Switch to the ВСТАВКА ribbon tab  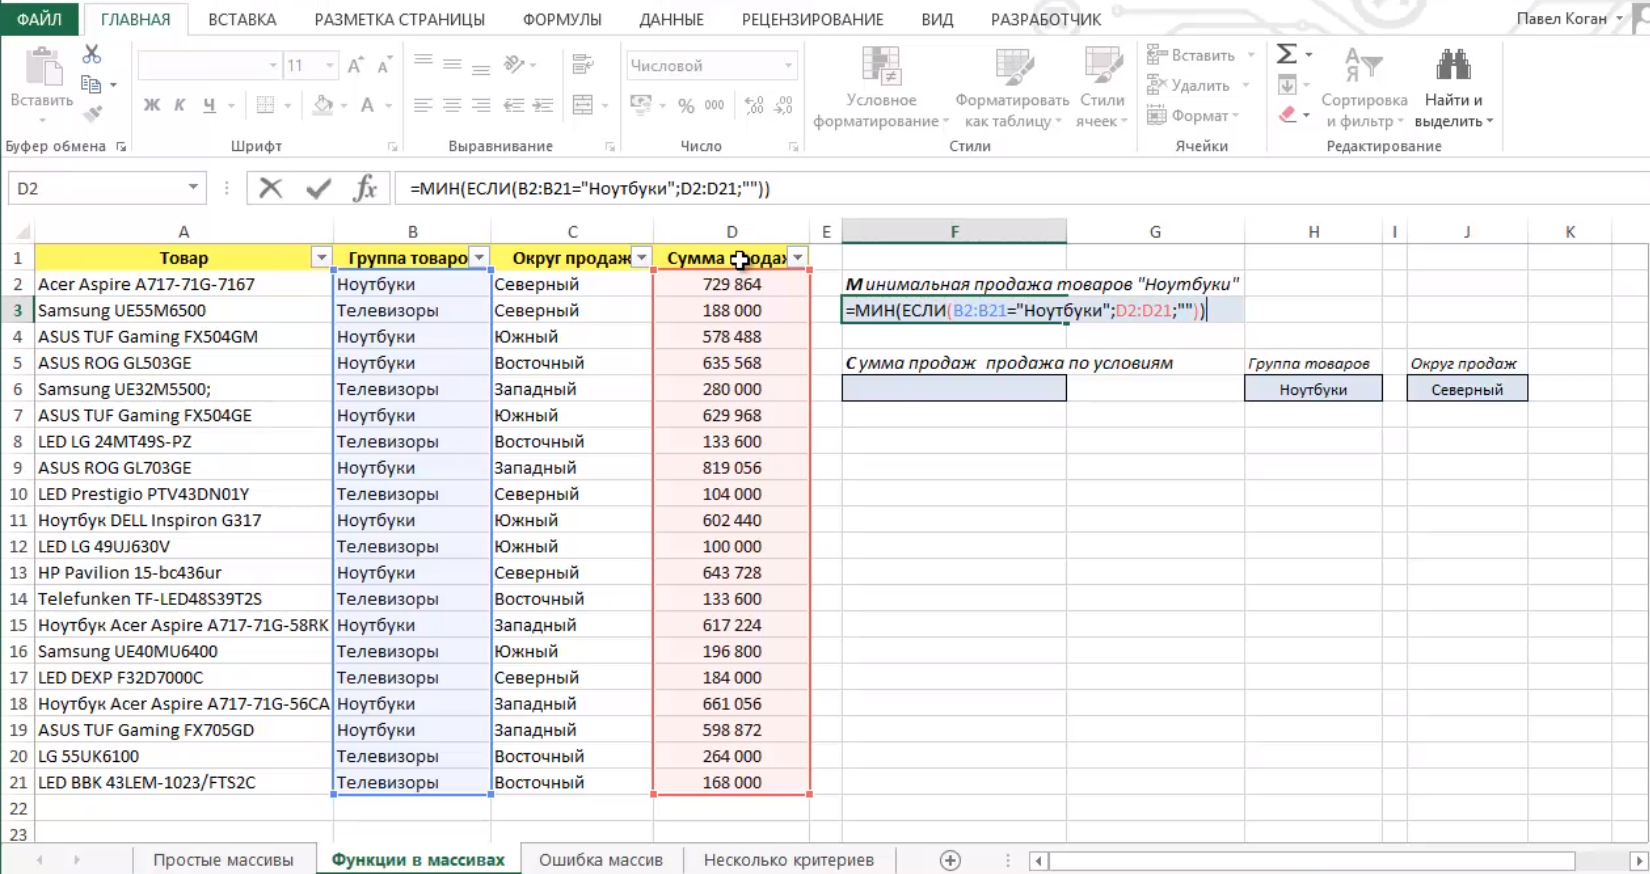click(x=242, y=19)
